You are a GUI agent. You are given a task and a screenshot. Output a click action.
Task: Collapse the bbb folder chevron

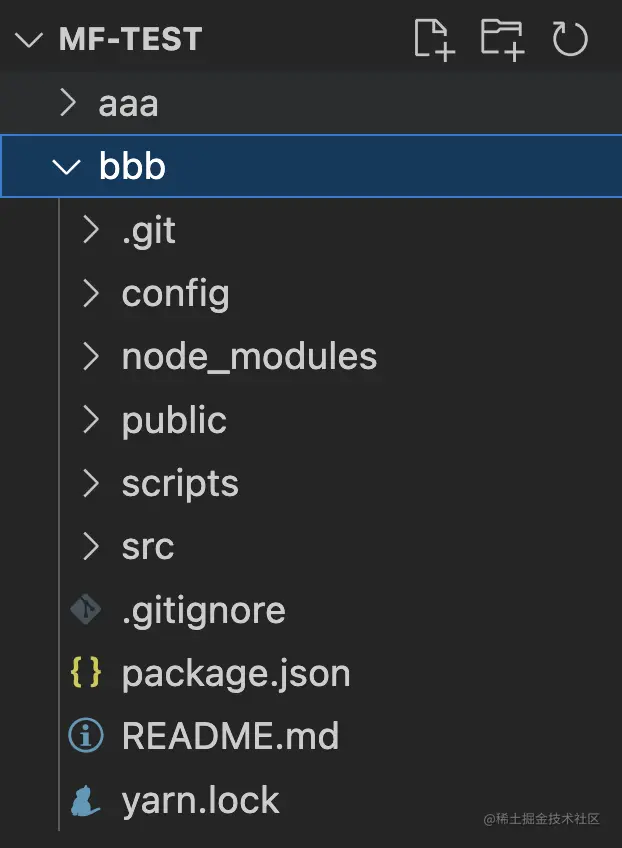pos(67,167)
